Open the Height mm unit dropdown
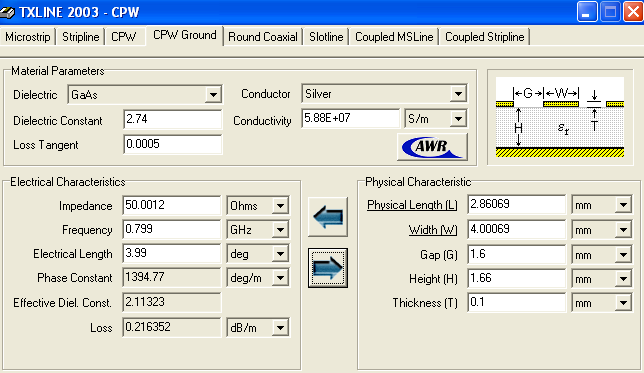 click(623, 279)
